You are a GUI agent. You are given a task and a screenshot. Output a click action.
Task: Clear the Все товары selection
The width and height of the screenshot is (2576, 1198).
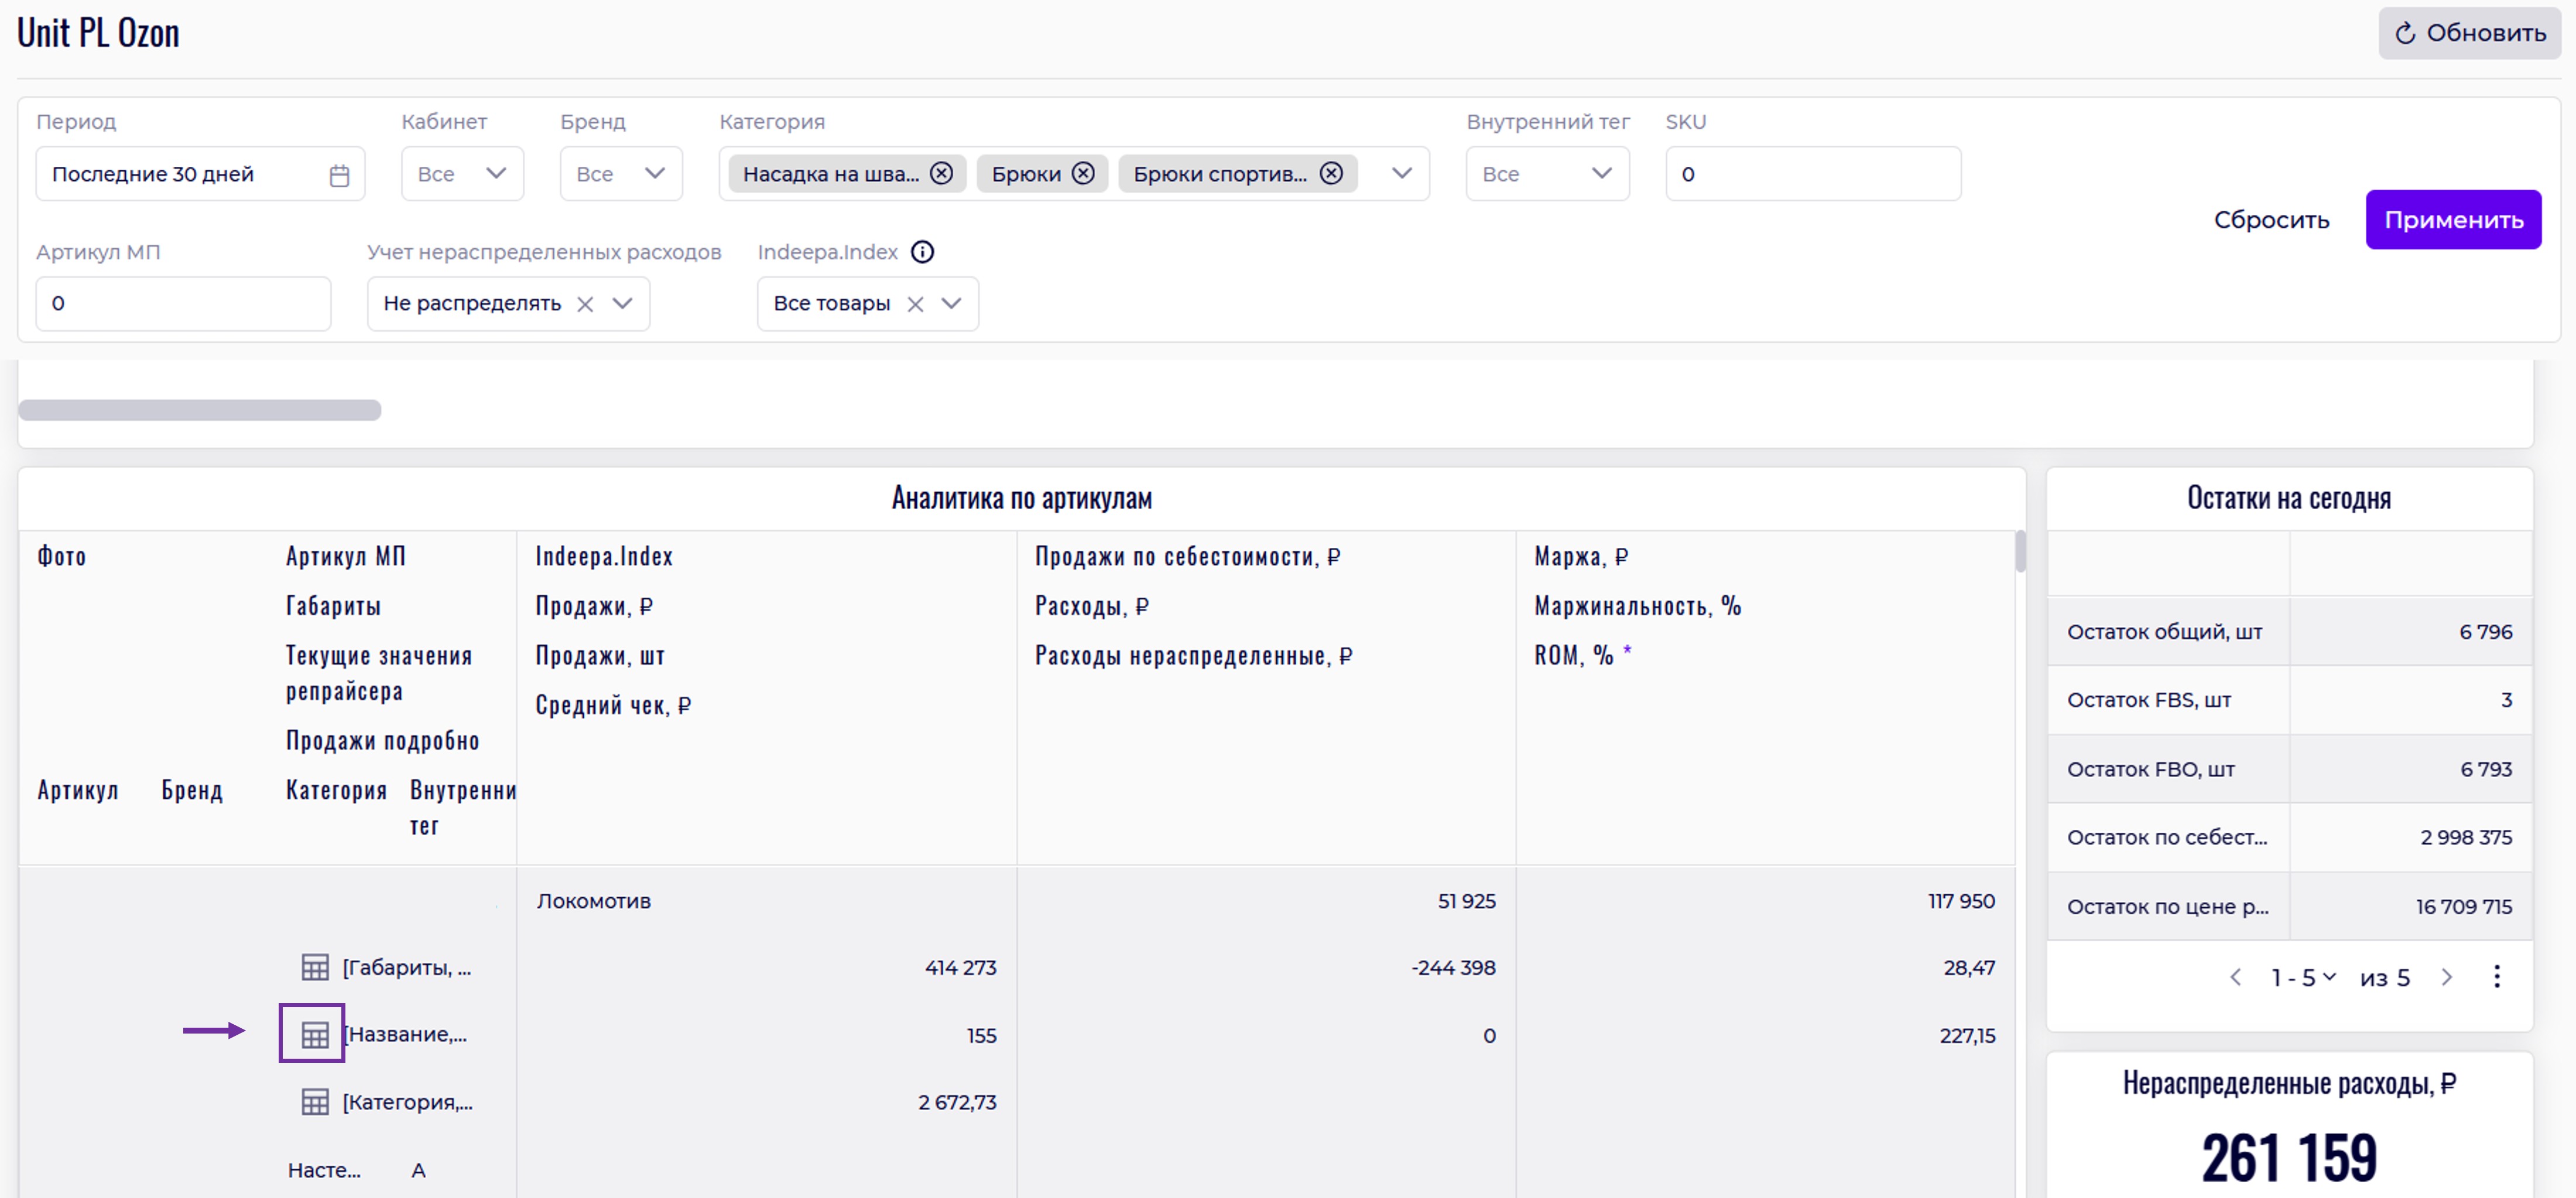915,304
